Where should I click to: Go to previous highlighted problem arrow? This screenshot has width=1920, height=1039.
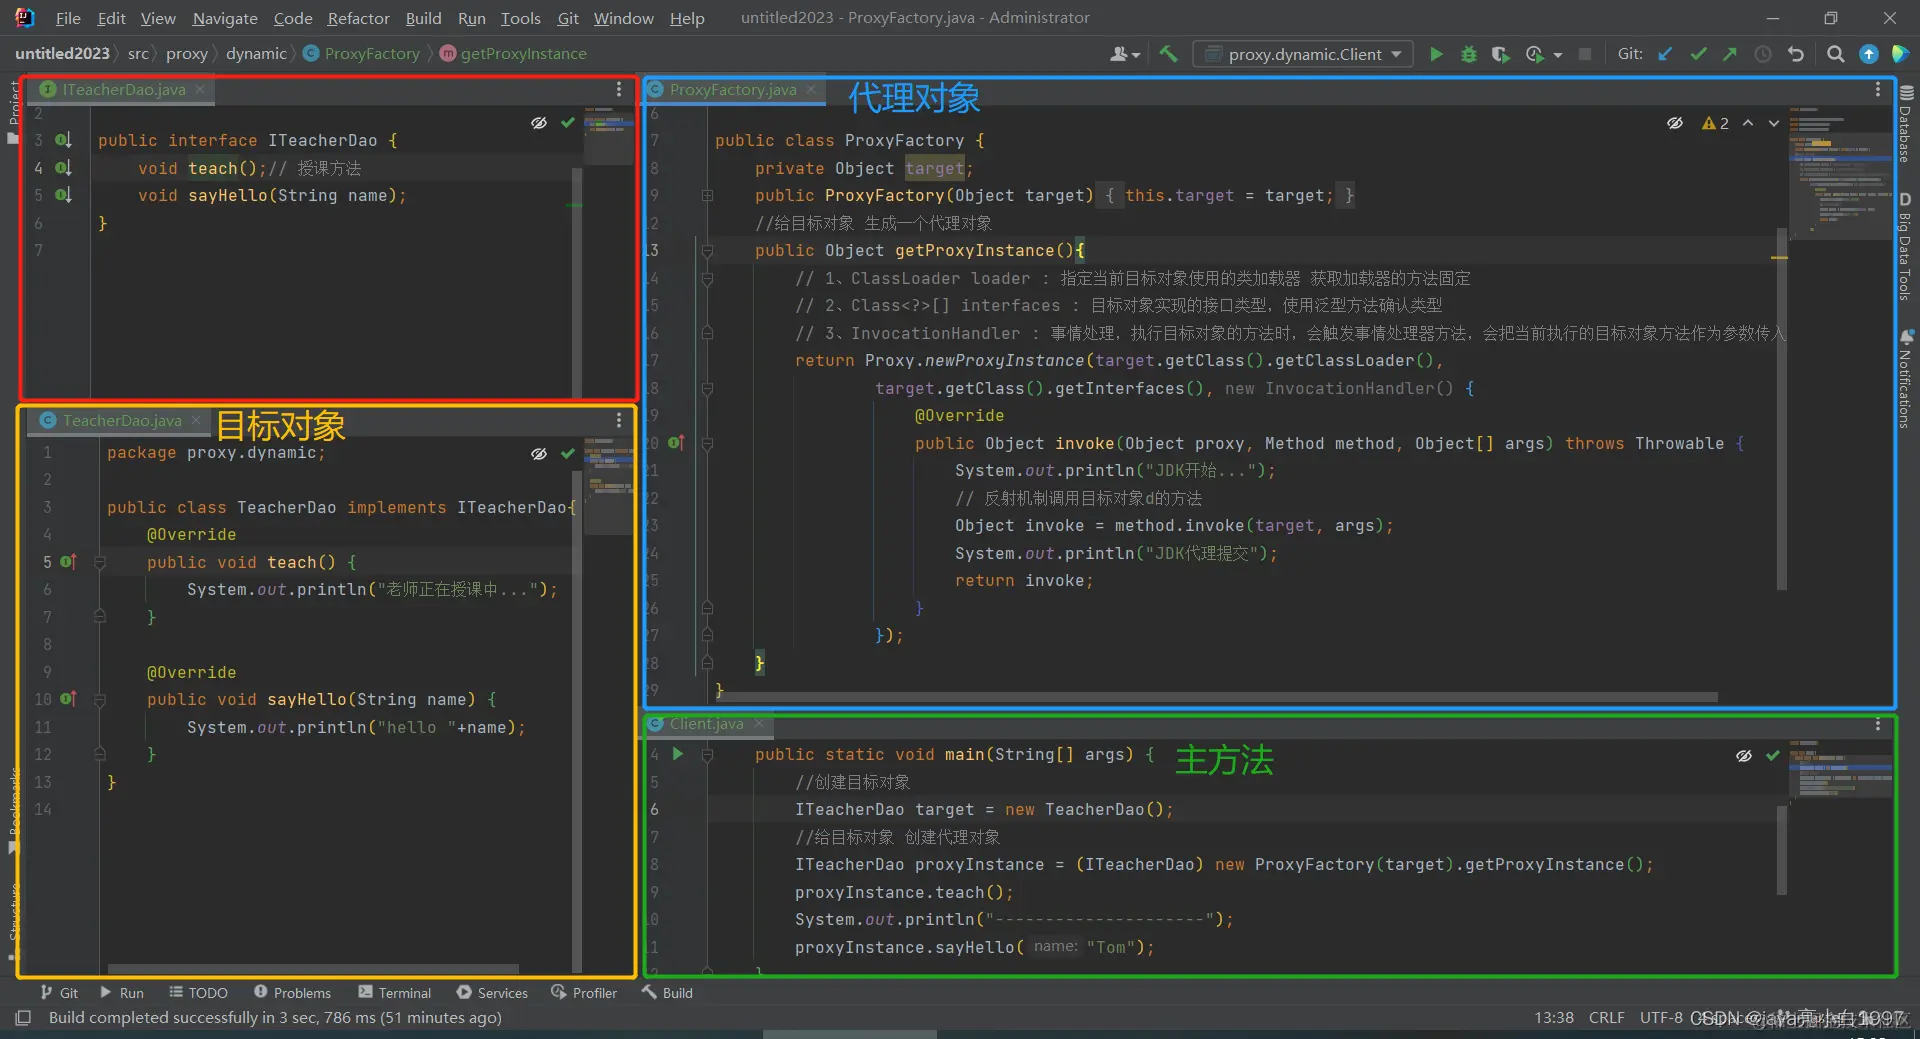point(1748,123)
